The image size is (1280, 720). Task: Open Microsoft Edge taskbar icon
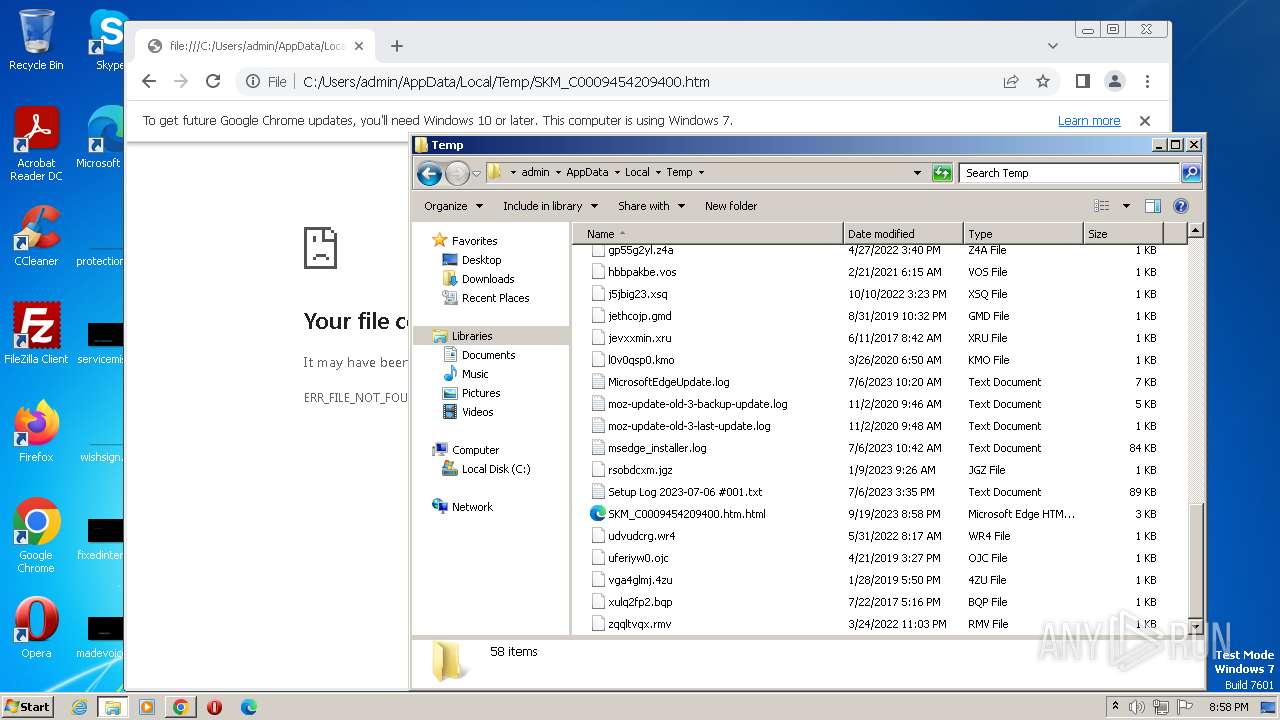(248, 707)
